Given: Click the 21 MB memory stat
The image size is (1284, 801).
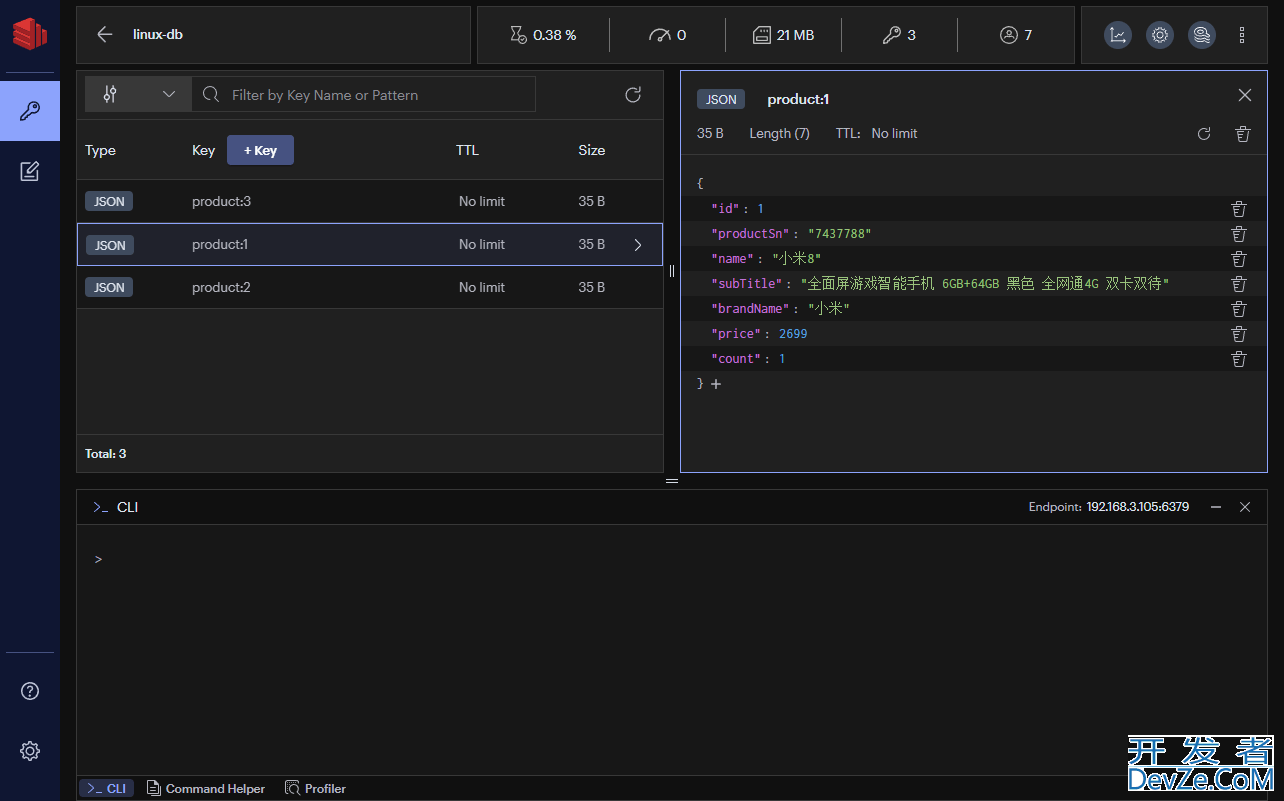Looking at the screenshot, I should point(783,35).
